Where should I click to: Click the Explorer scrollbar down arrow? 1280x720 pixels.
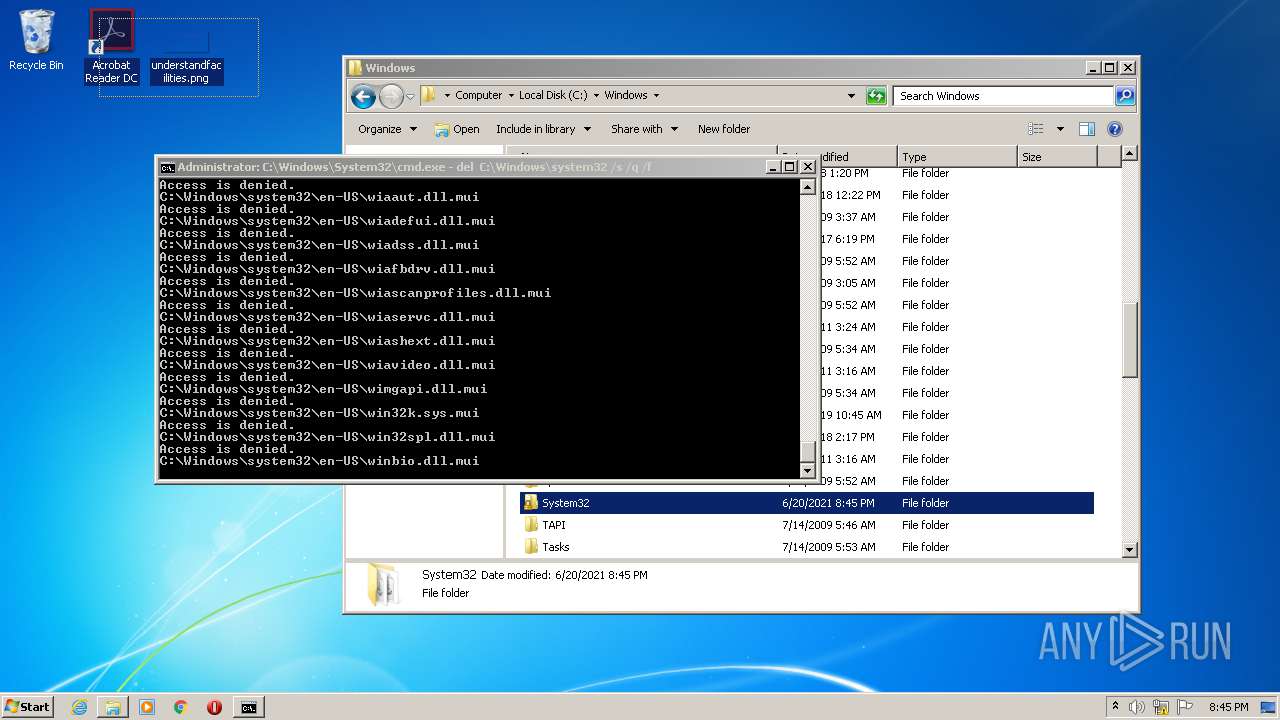(x=1130, y=549)
